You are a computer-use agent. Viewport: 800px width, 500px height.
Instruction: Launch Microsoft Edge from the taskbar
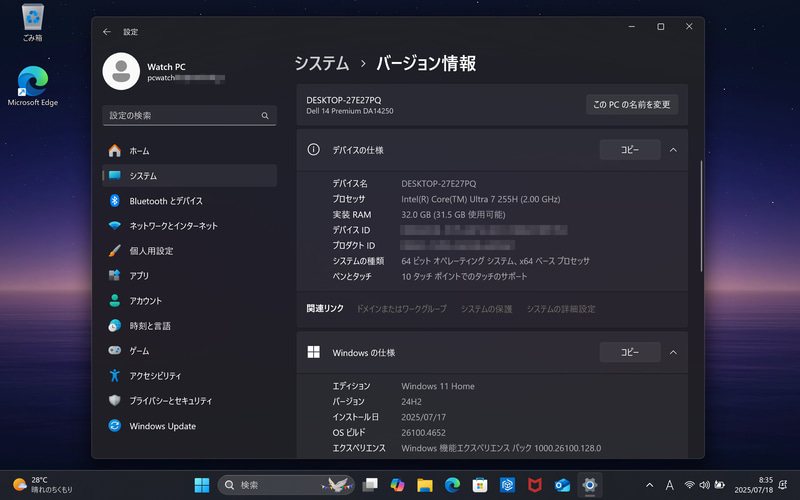click(452, 485)
